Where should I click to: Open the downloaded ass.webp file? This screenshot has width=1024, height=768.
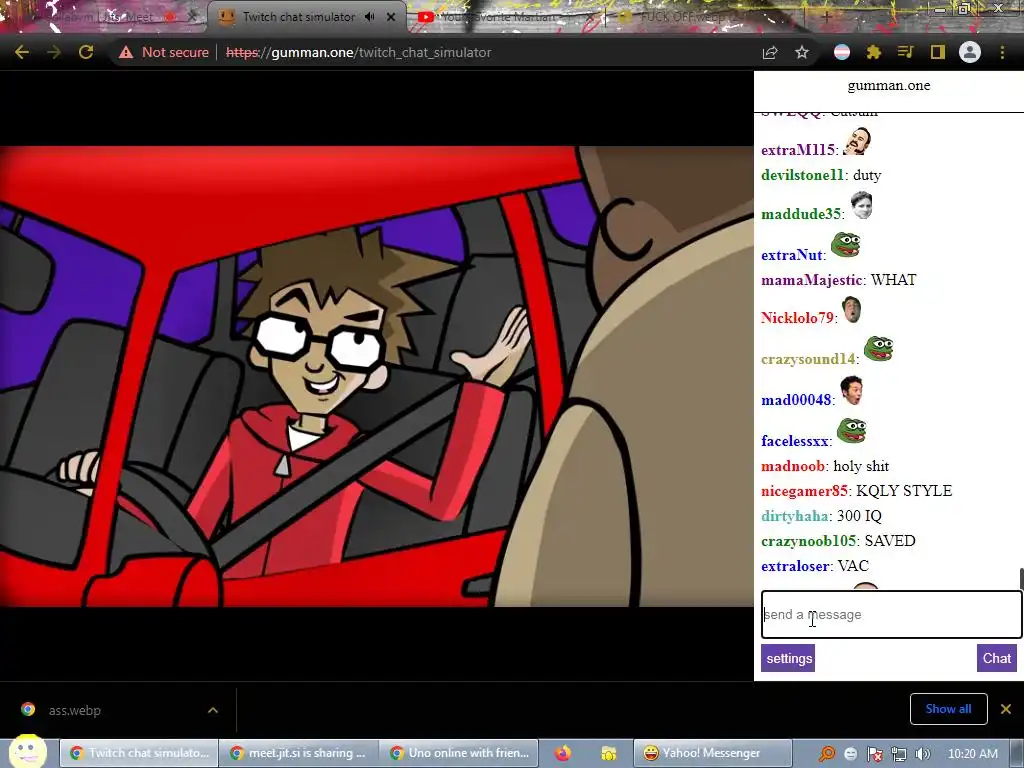click(74, 710)
